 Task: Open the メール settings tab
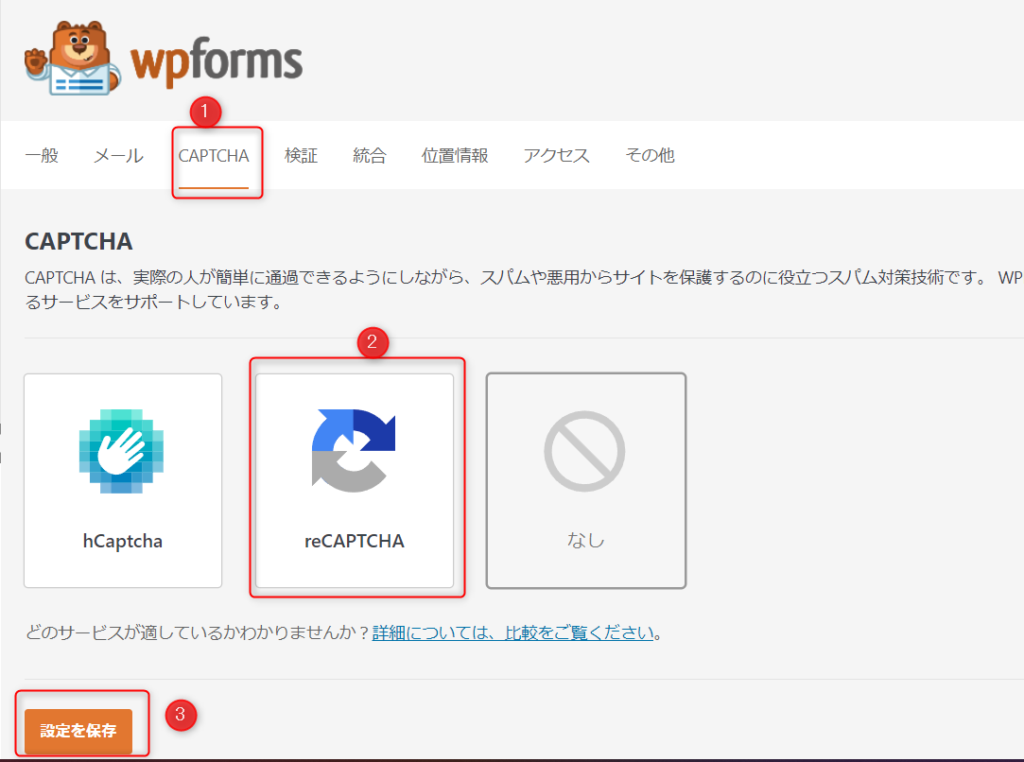coord(119,155)
